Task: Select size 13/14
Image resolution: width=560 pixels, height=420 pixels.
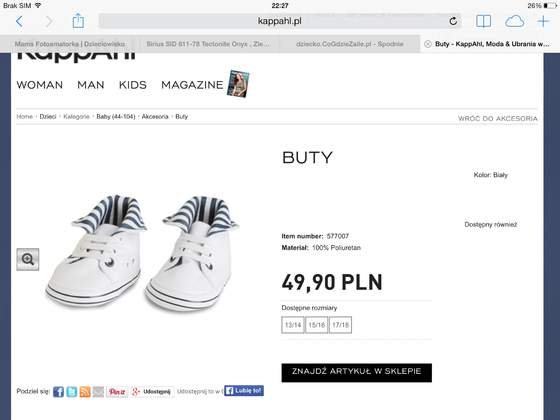Action: [x=292, y=325]
